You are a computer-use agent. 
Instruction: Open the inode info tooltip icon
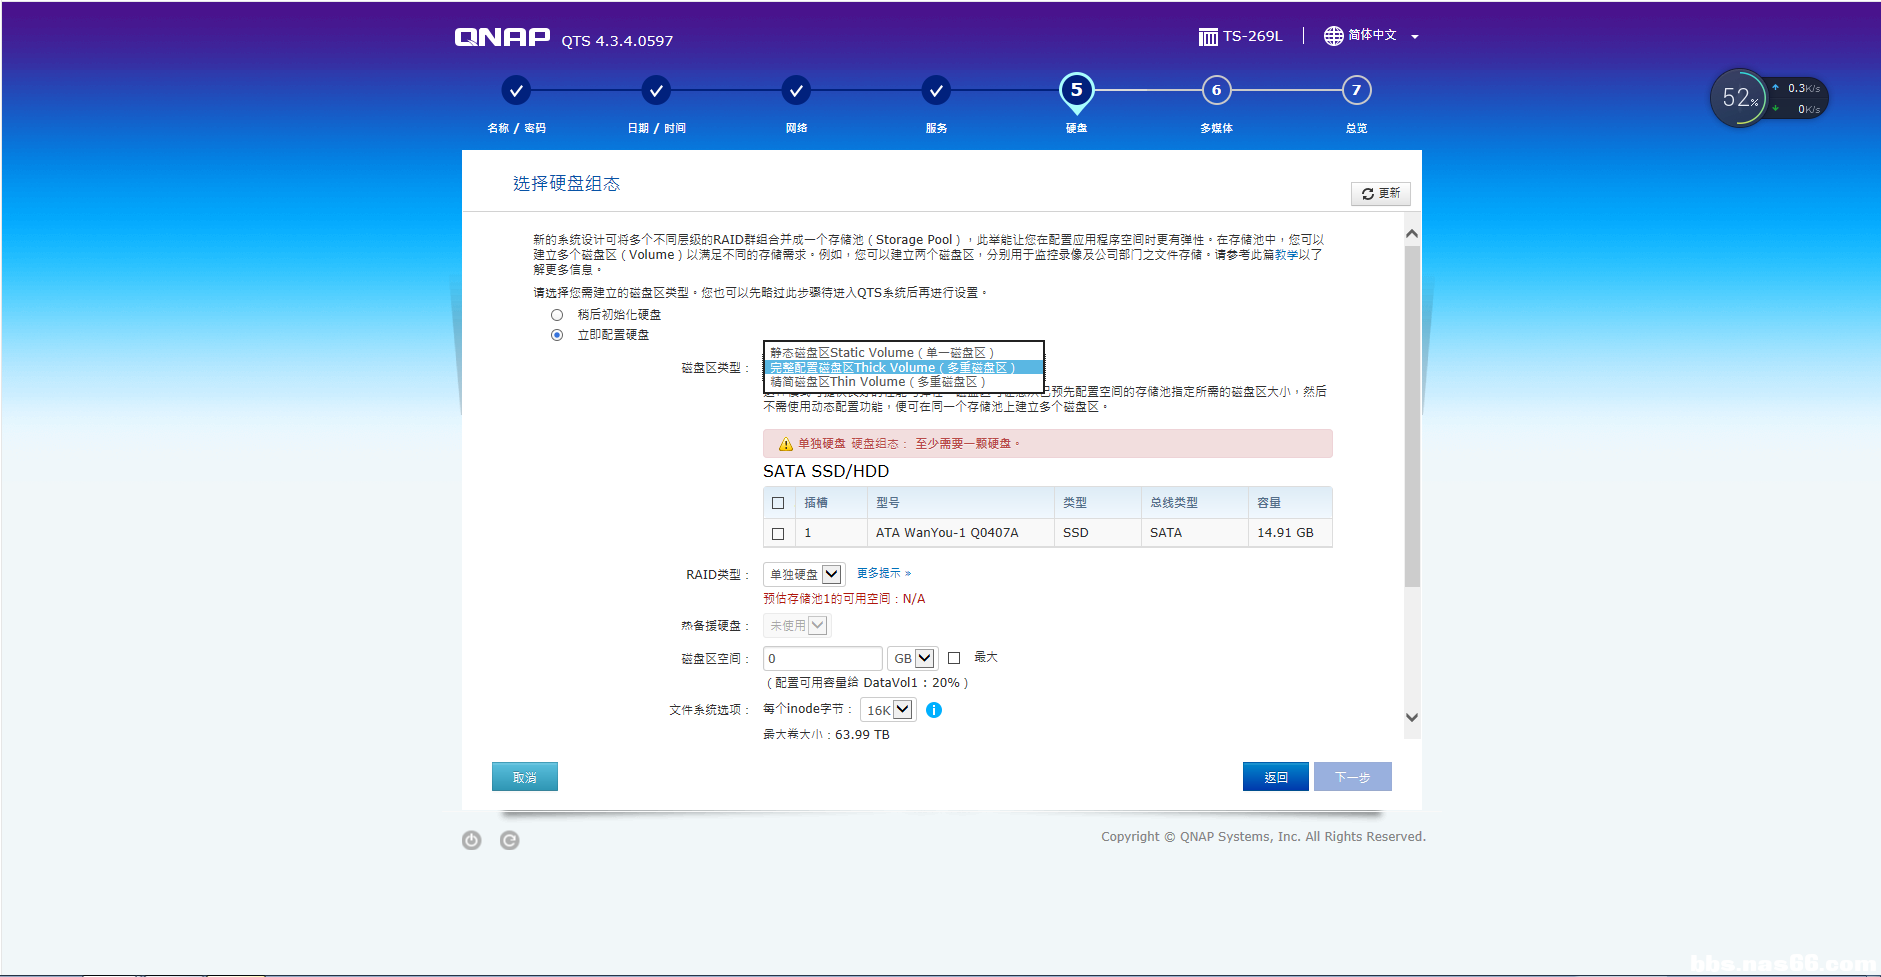(934, 709)
